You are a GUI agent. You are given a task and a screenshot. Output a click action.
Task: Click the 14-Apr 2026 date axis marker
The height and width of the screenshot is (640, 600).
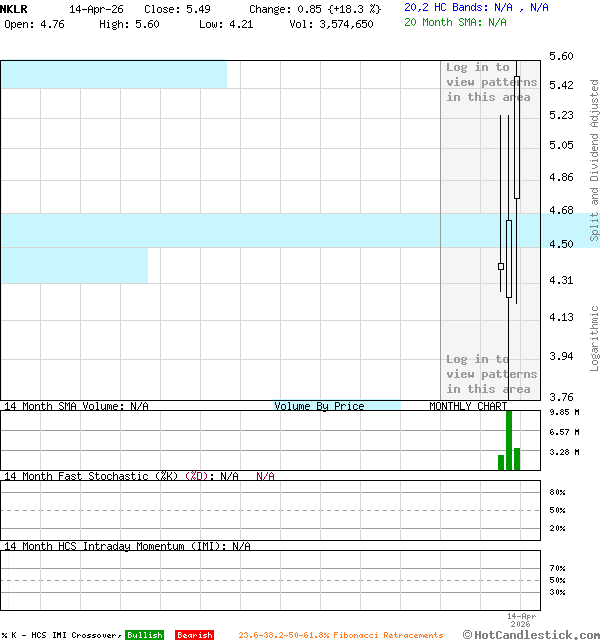(522, 620)
